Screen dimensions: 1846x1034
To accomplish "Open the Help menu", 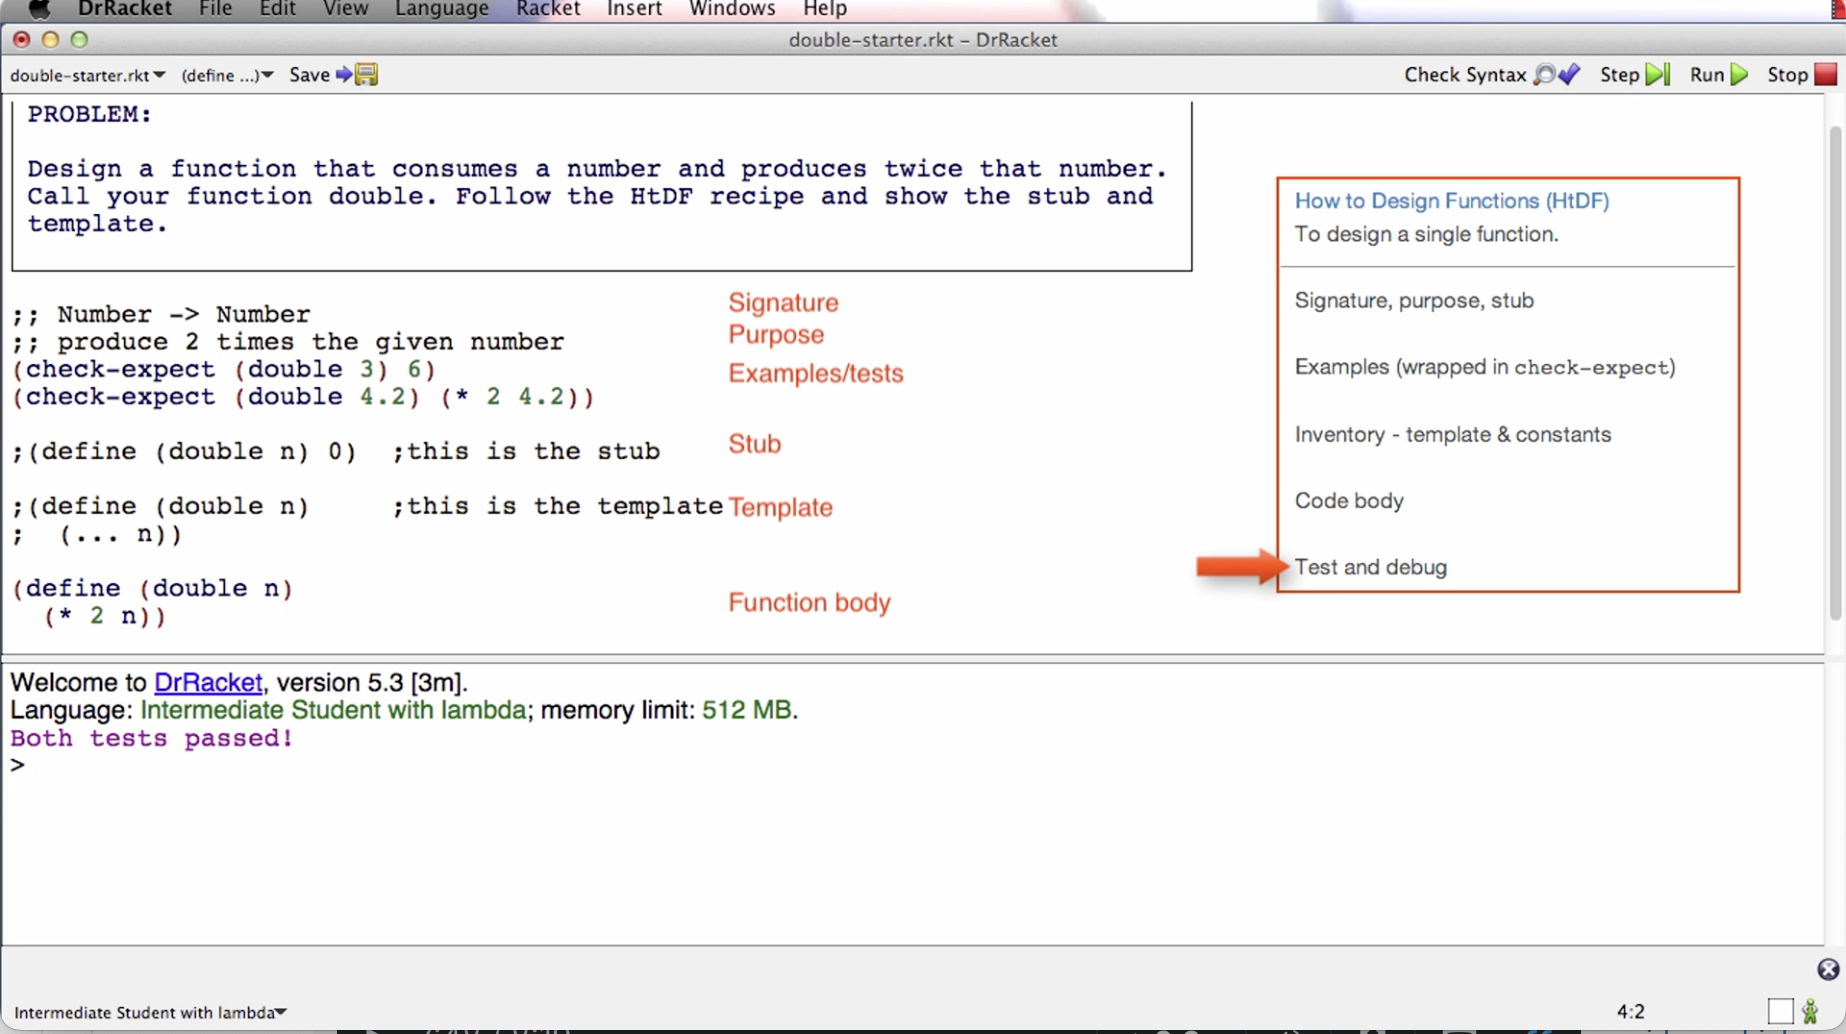I will (x=825, y=9).
